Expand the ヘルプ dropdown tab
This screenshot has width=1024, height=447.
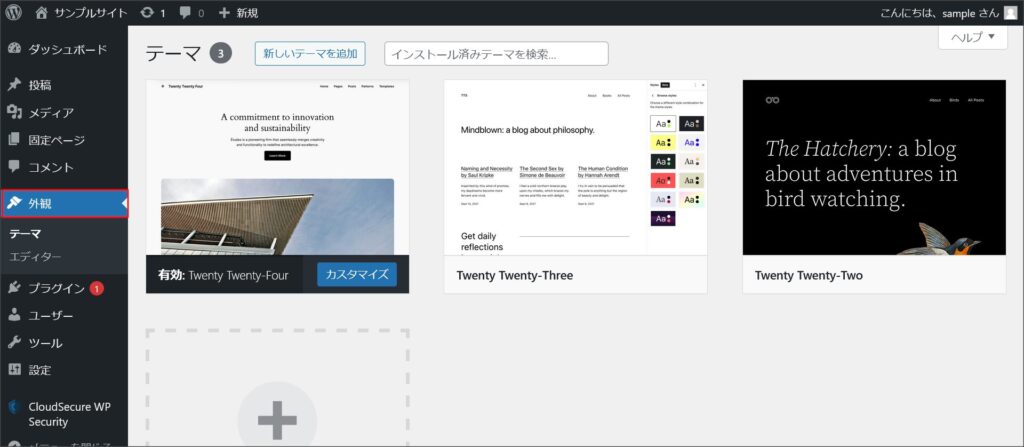(x=973, y=37)
